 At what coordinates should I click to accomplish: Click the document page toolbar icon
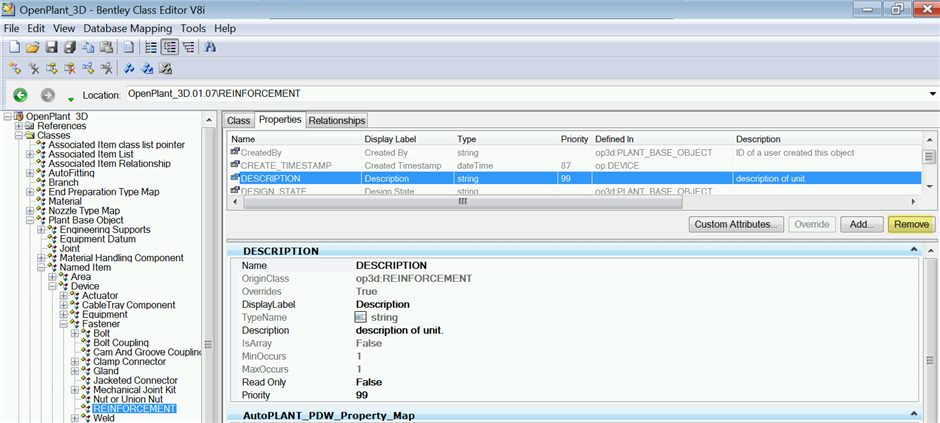click(129, 47)
